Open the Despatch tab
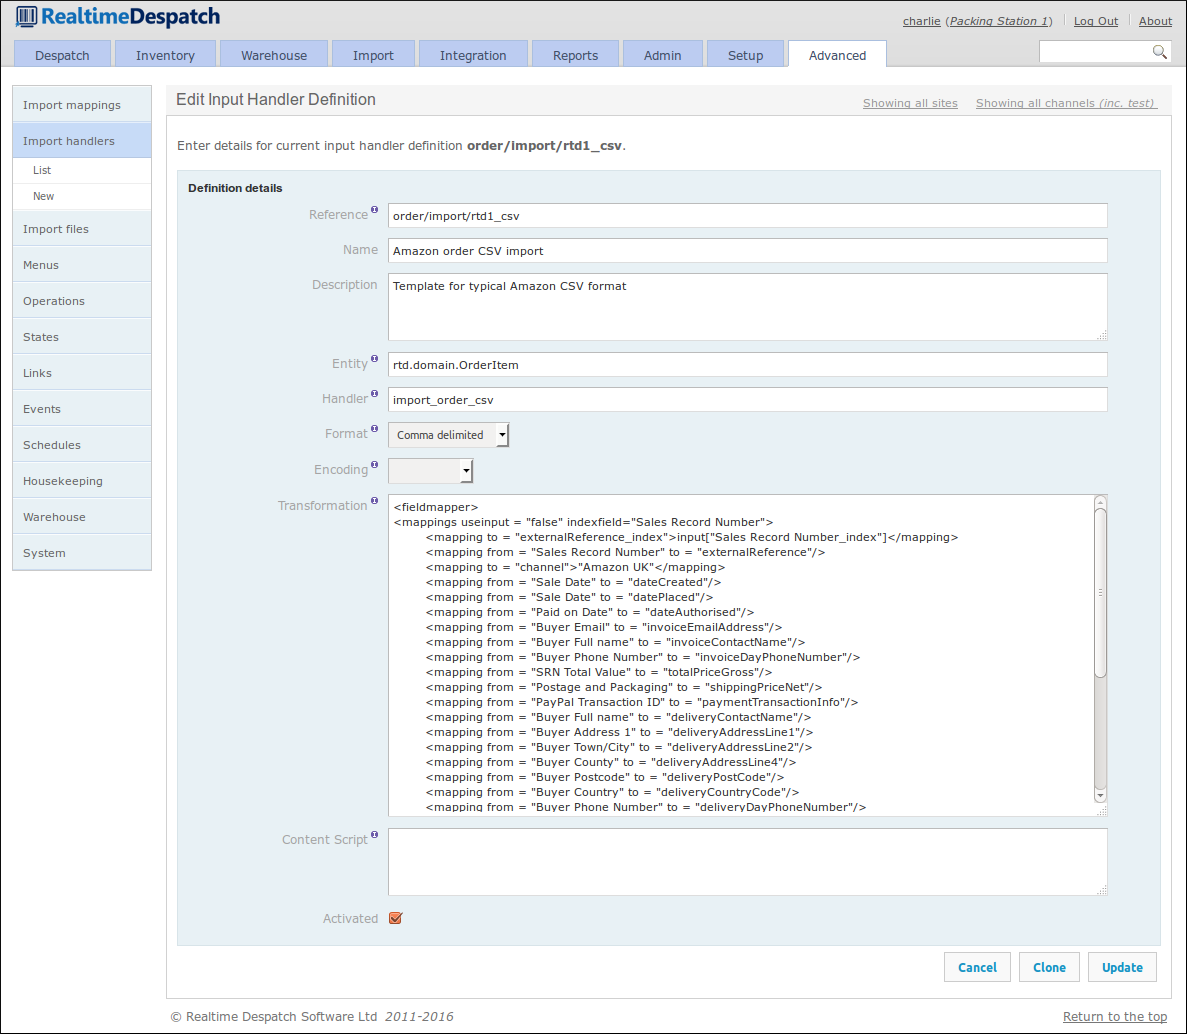 point(62,55)
